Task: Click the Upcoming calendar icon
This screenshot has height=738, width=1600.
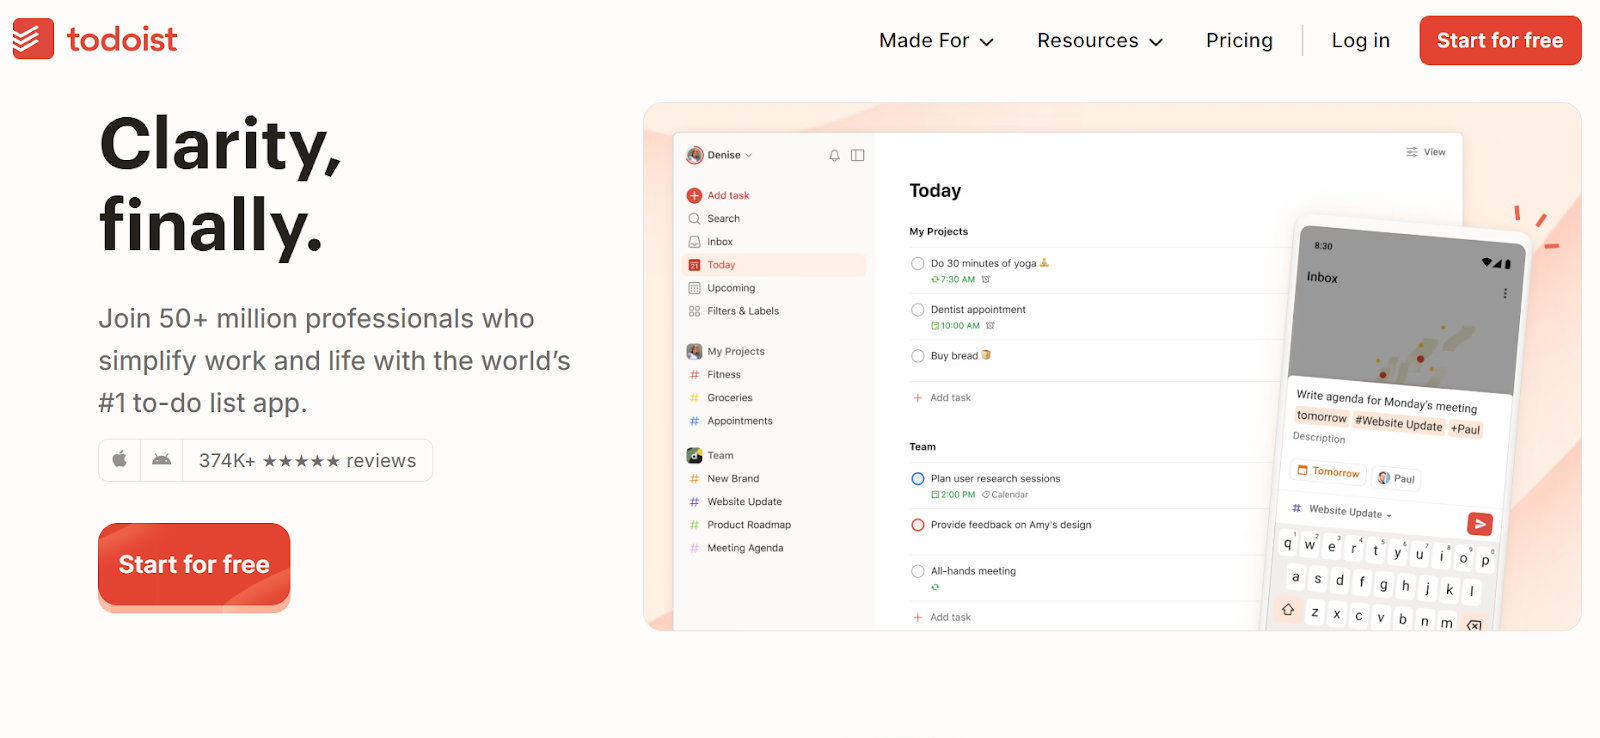Action: (x=694, y=288)
